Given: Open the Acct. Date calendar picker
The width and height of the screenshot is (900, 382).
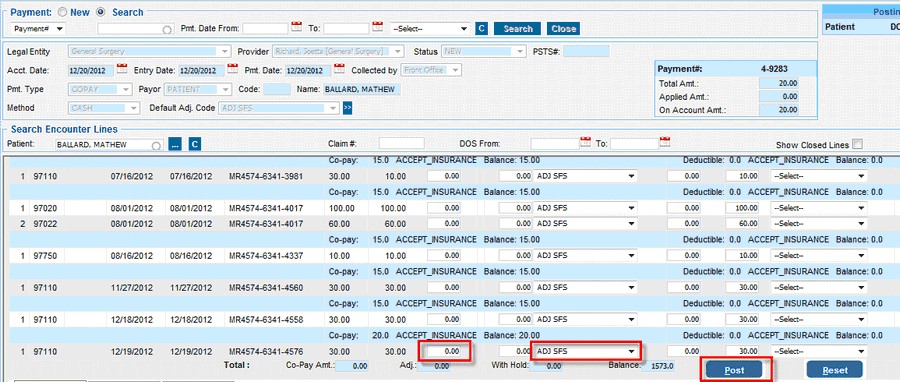Looking at the screenshot, I should (122, 69).
